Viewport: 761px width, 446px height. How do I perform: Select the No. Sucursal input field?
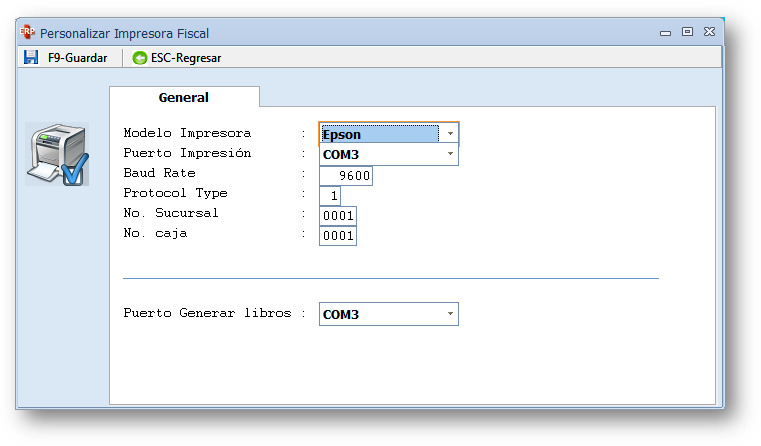tap(338, 215)
